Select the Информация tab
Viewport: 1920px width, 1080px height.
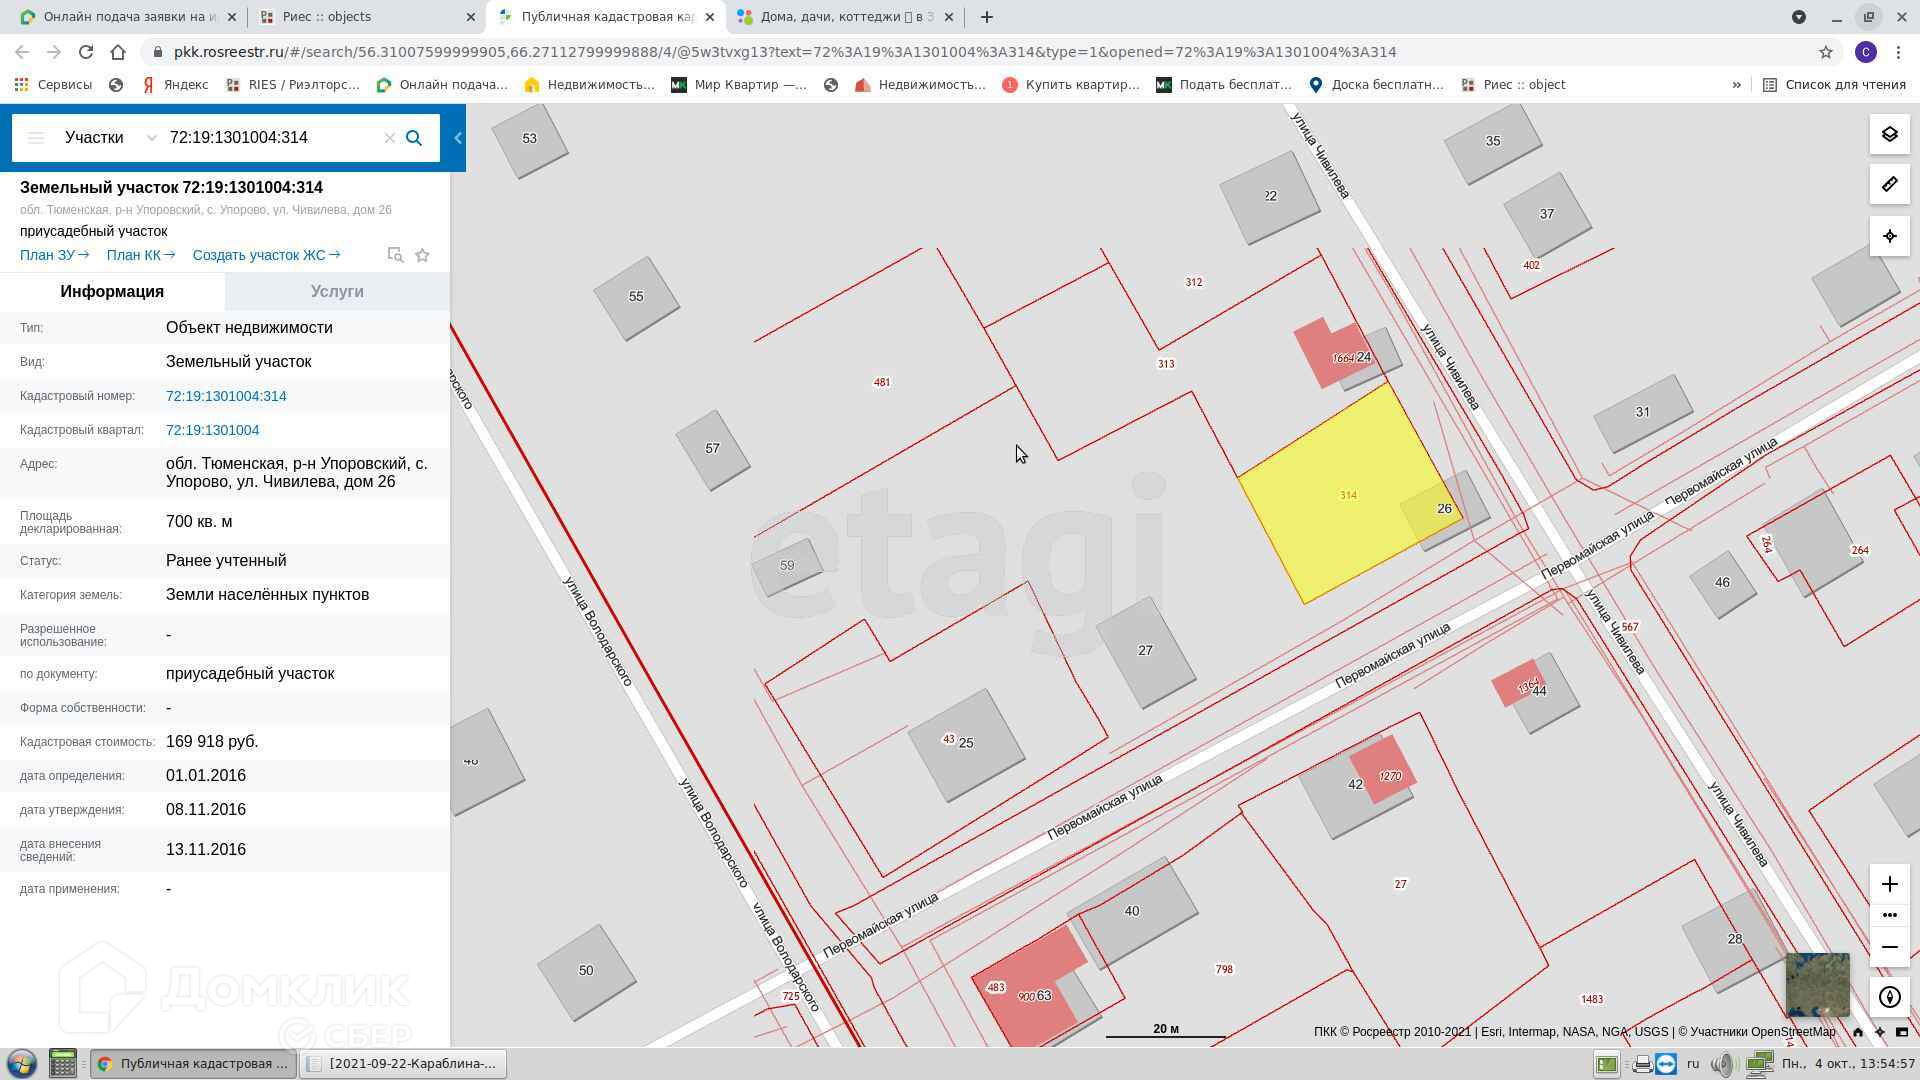point(112,292)
